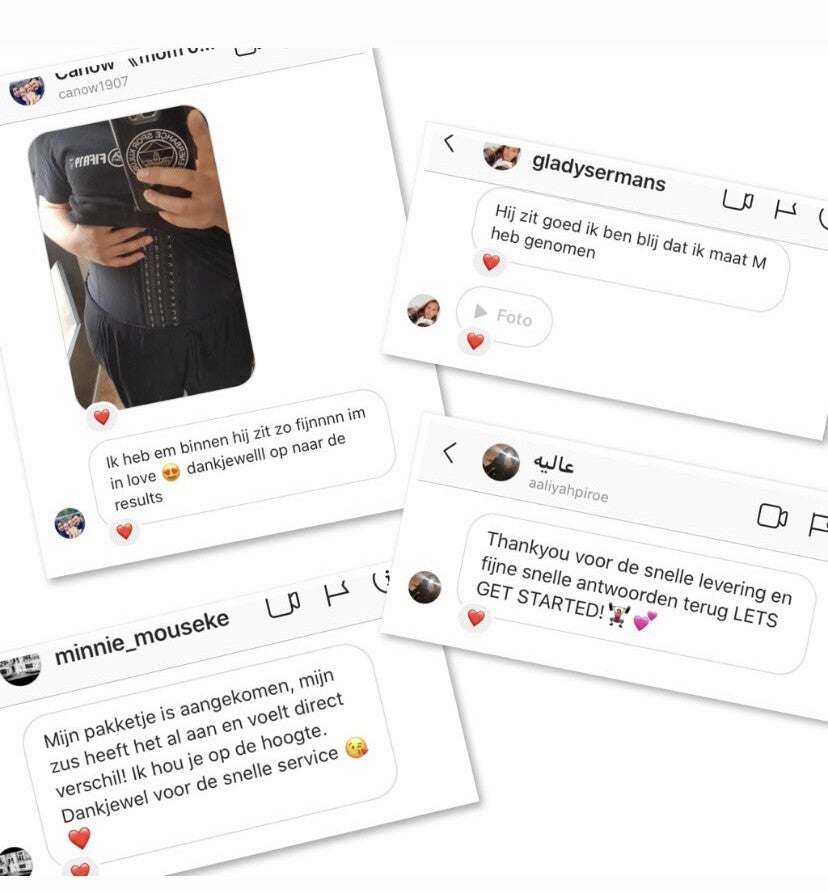
Task: Flag the aaliyahpiroe conversation
Action: 818,524
